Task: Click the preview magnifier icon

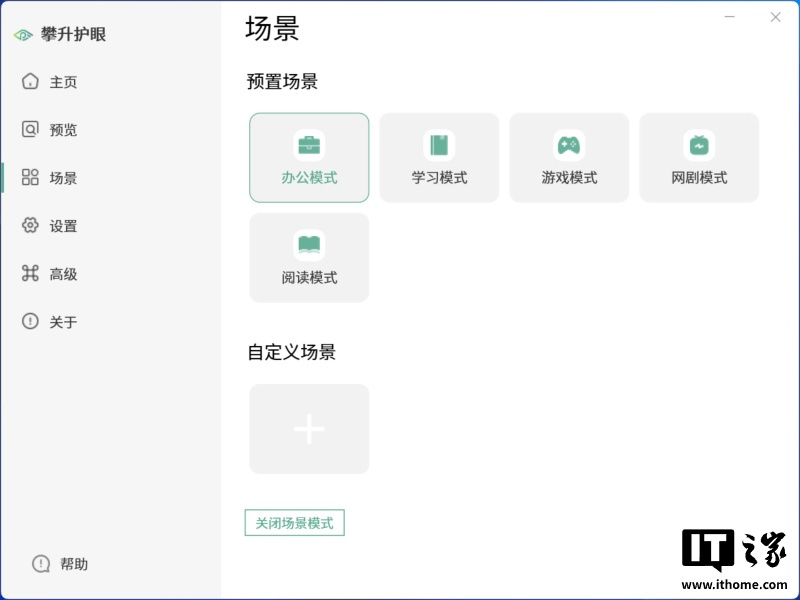Action: (x=30, y=129)
